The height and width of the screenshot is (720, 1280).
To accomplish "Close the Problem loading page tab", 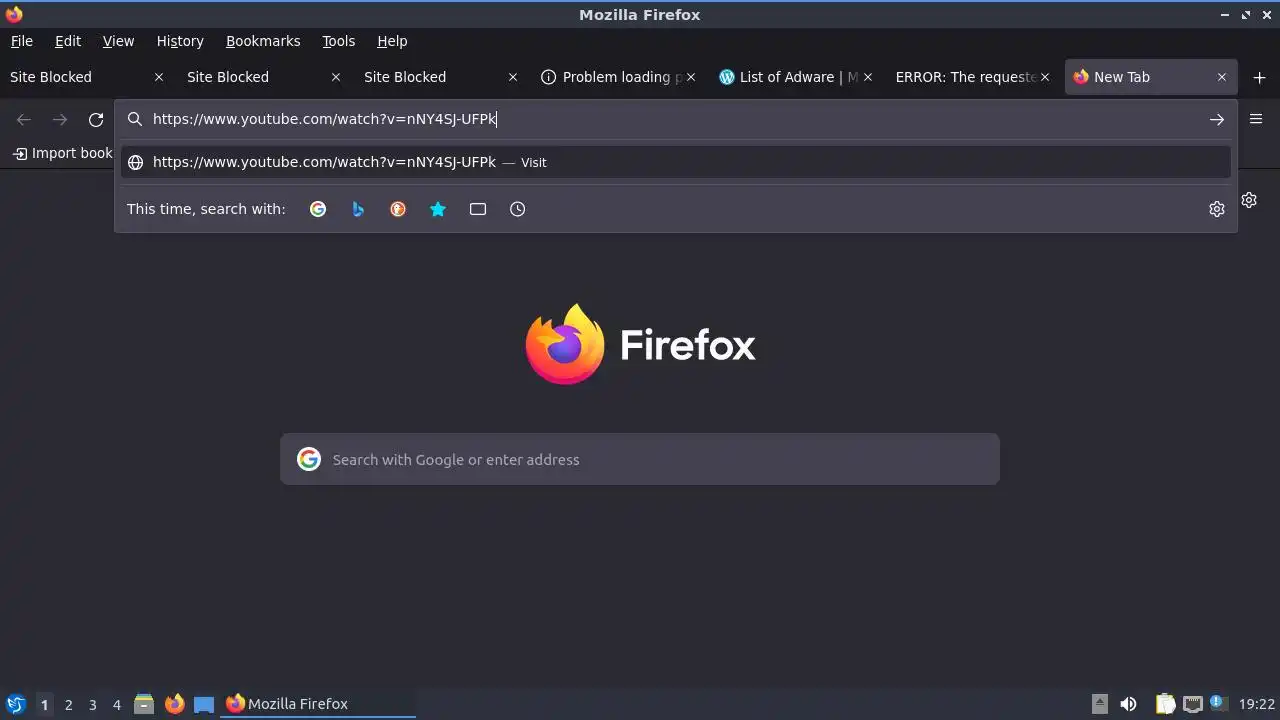I will pos(690,77).
